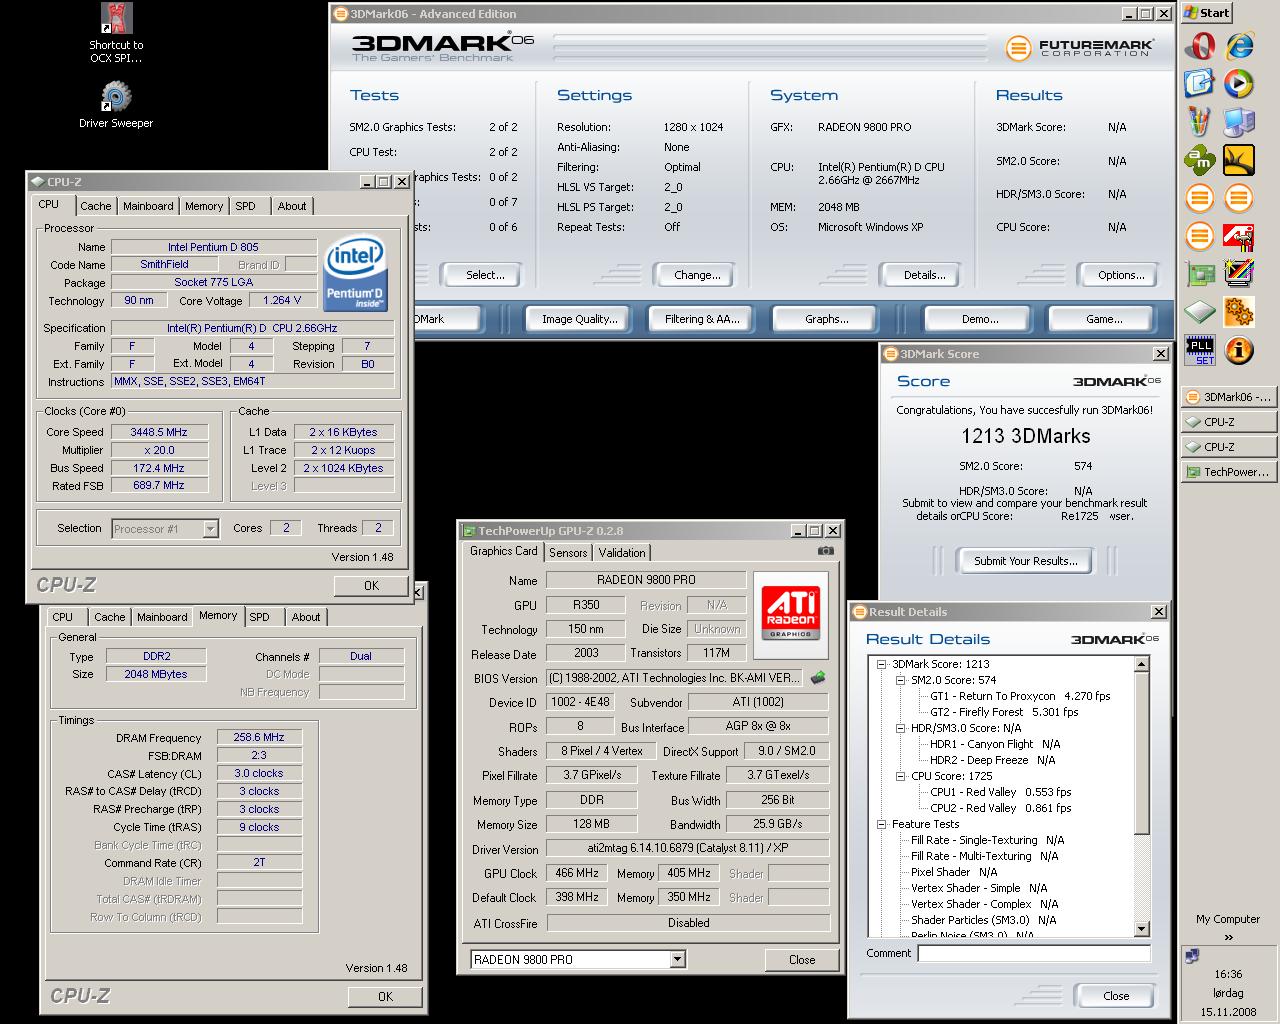Switch to the Sensors tab in GPU-Z
This screenshot has width=1280, height=1024.
click(568, 553)
